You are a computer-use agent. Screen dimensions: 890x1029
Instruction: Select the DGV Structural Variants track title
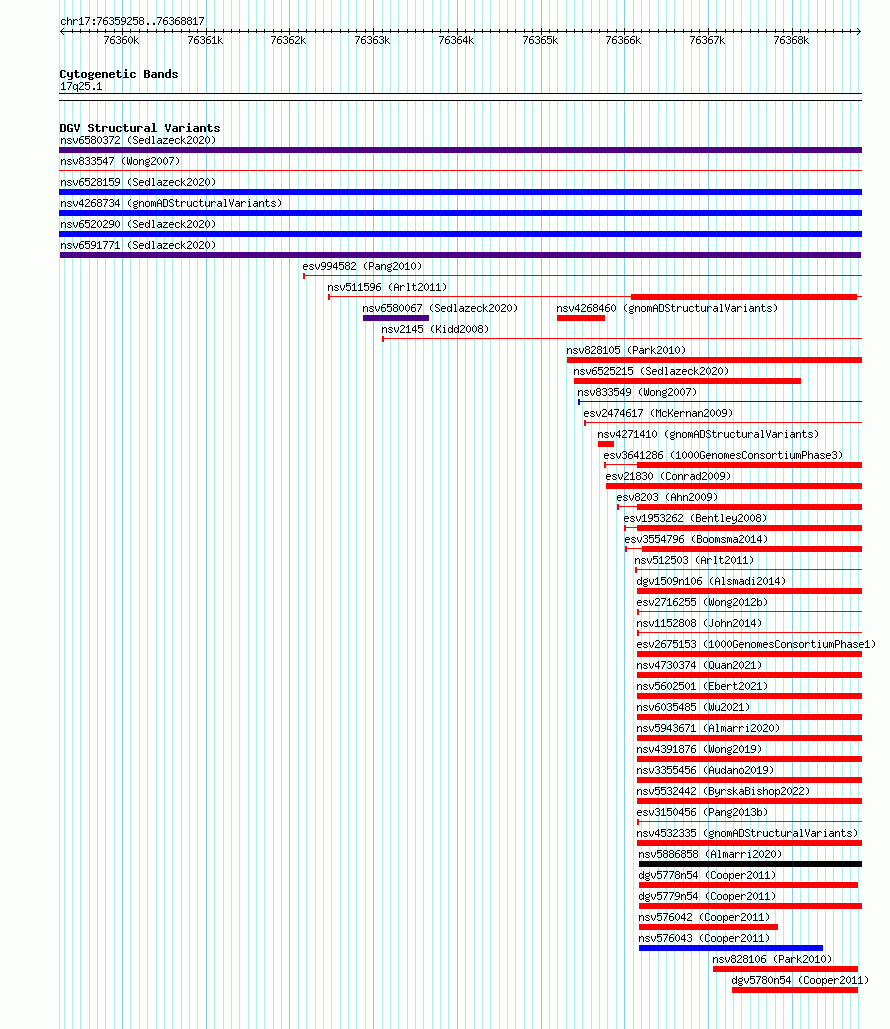pos(140,128)
